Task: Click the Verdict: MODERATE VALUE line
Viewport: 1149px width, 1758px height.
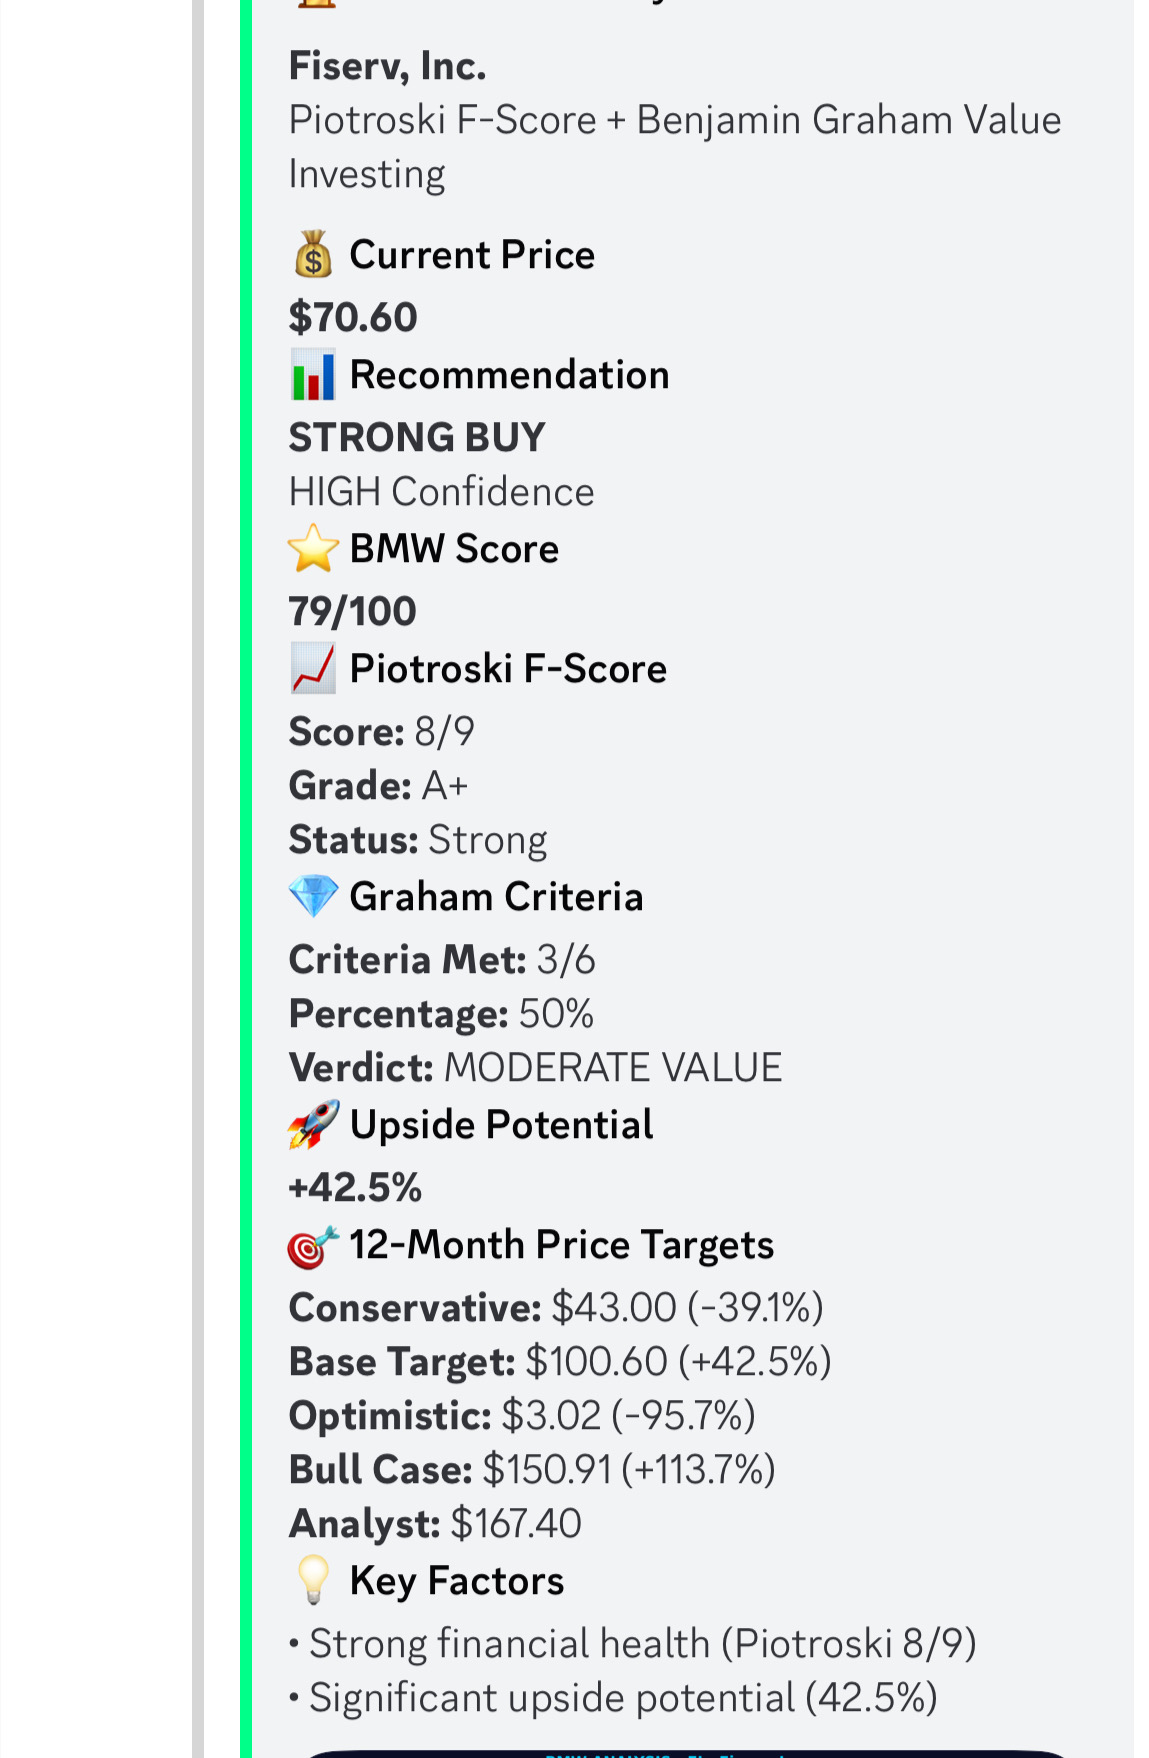Action: tap(535, 1068)
